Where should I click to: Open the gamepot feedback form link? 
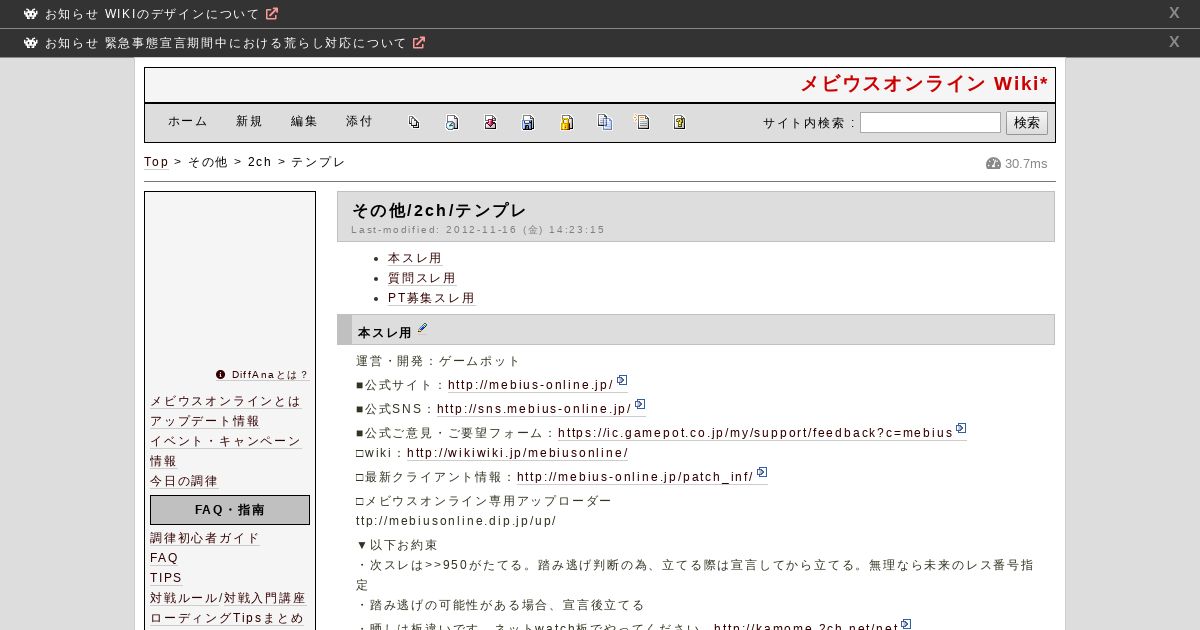click(756, 433)
